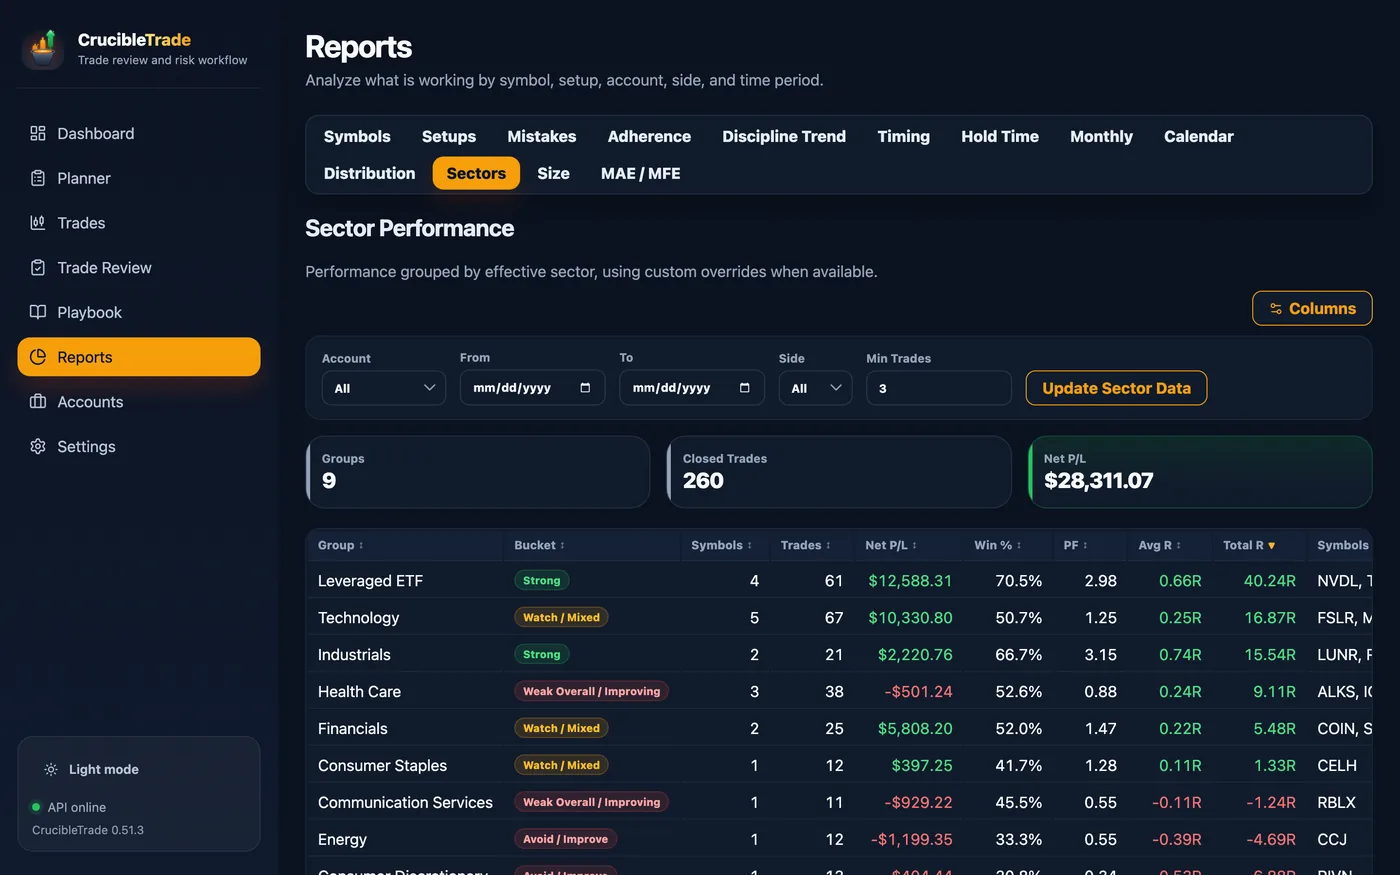Image resolution: width=1400 pixels, height=875 pixels.
Task: Sort by the Group column header
Action: pos(341,545)
